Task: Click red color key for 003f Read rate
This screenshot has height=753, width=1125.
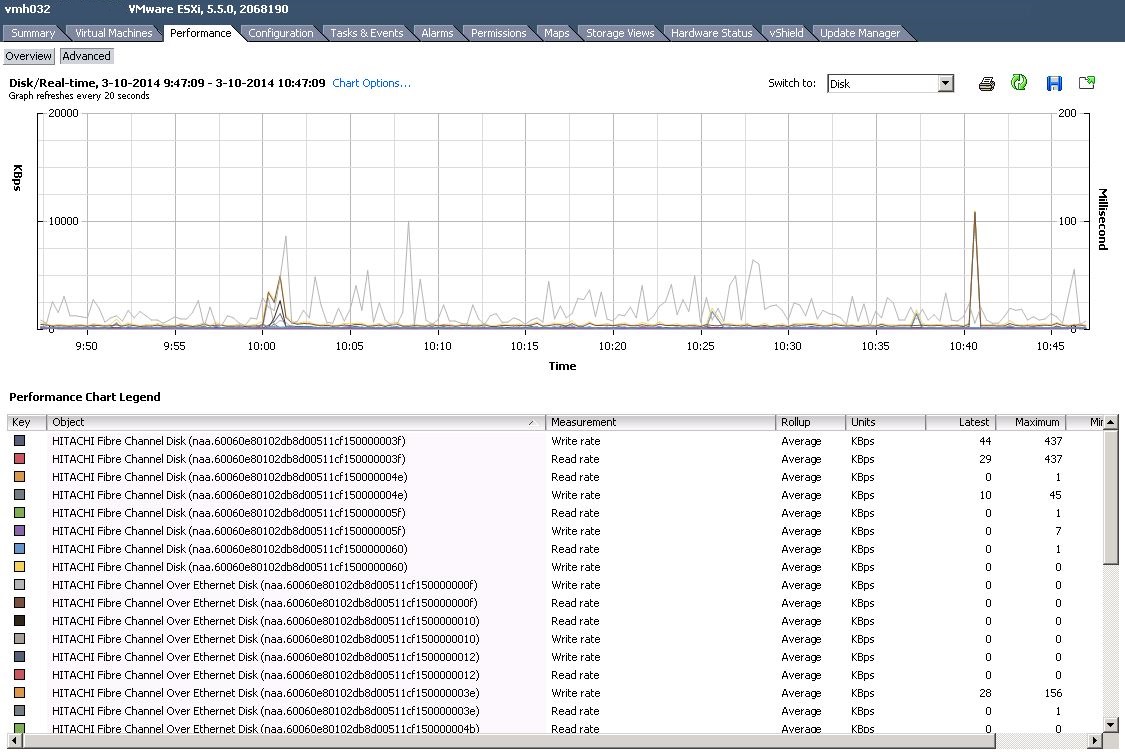Action: tap(19, 458)
